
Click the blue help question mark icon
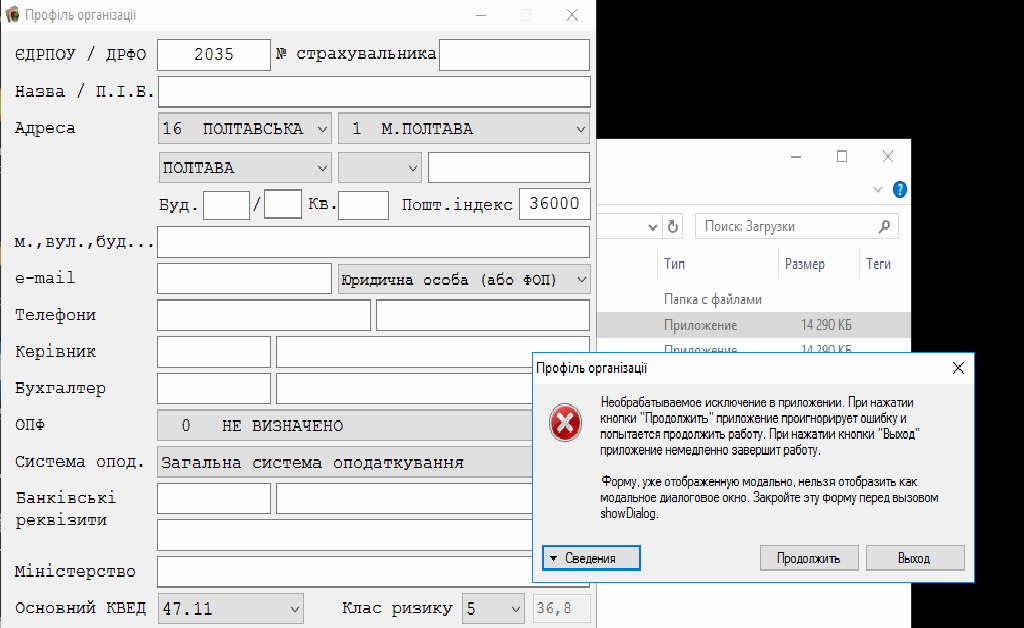click(899, 189)
